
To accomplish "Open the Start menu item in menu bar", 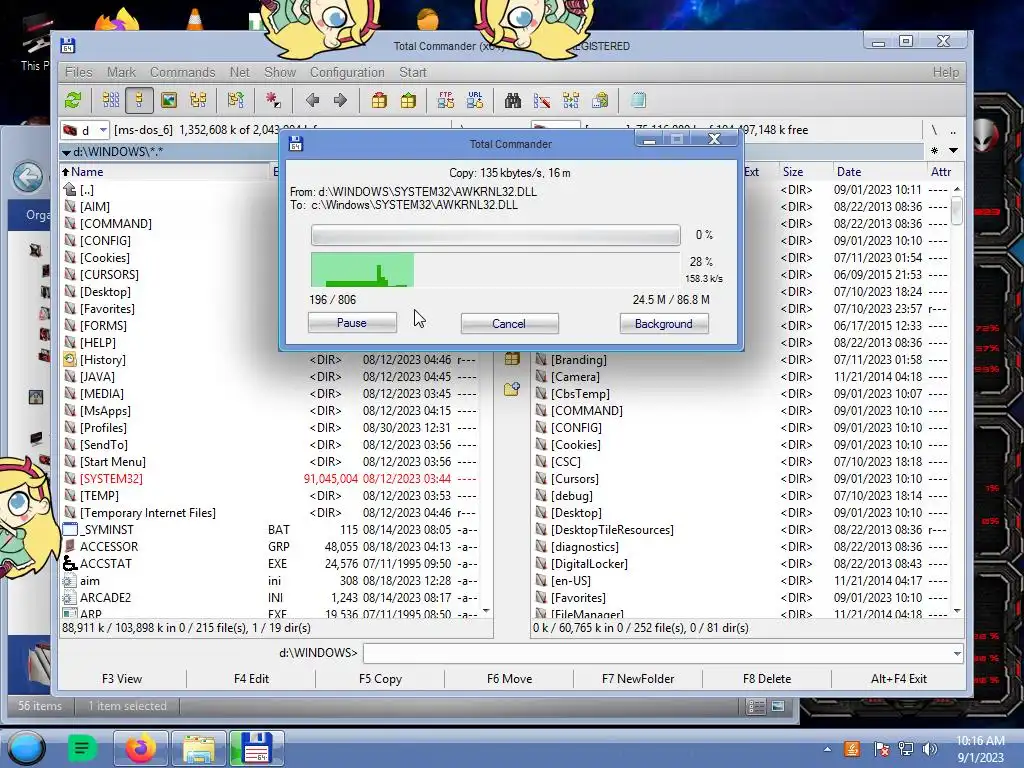I will pyautogui.click(x=413, y=72).
